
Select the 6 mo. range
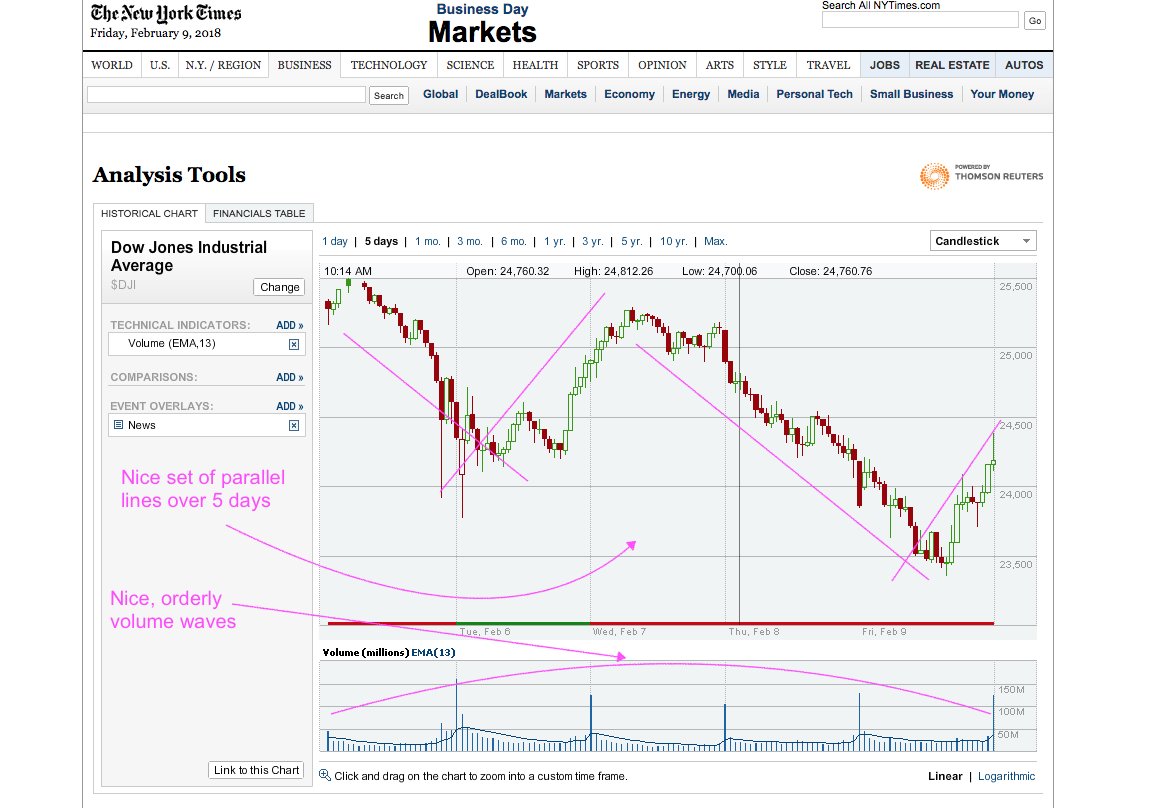513,241
